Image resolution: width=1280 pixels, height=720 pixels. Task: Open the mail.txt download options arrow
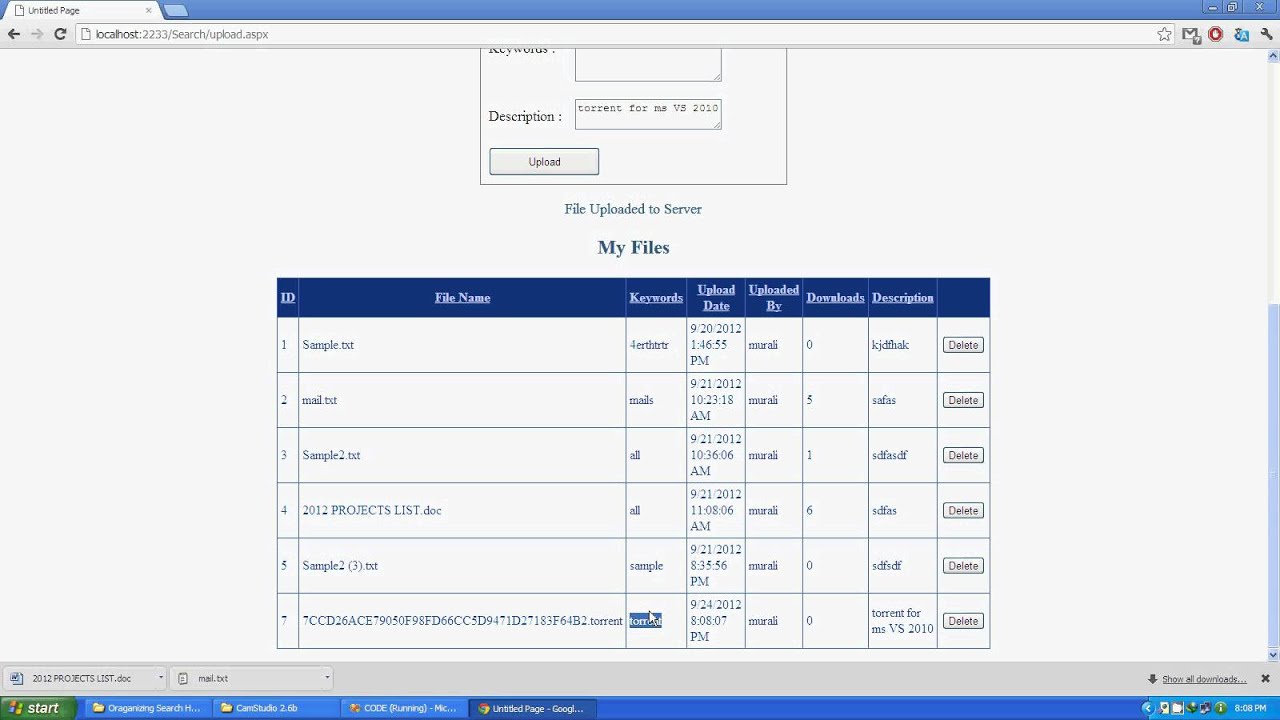[326, 678]
